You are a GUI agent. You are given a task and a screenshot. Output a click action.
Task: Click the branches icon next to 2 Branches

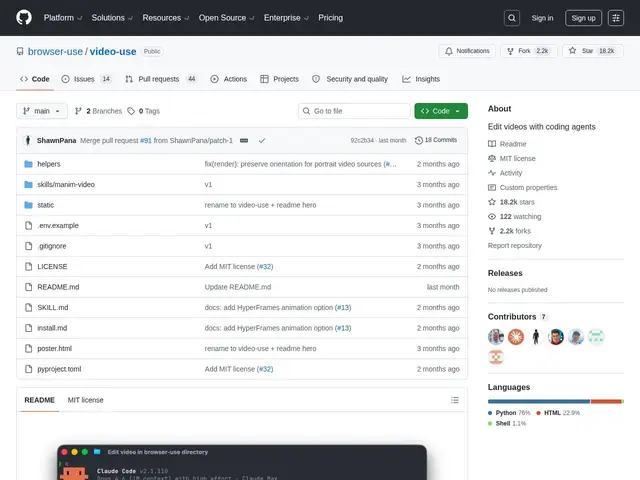[x=78, y=111]
